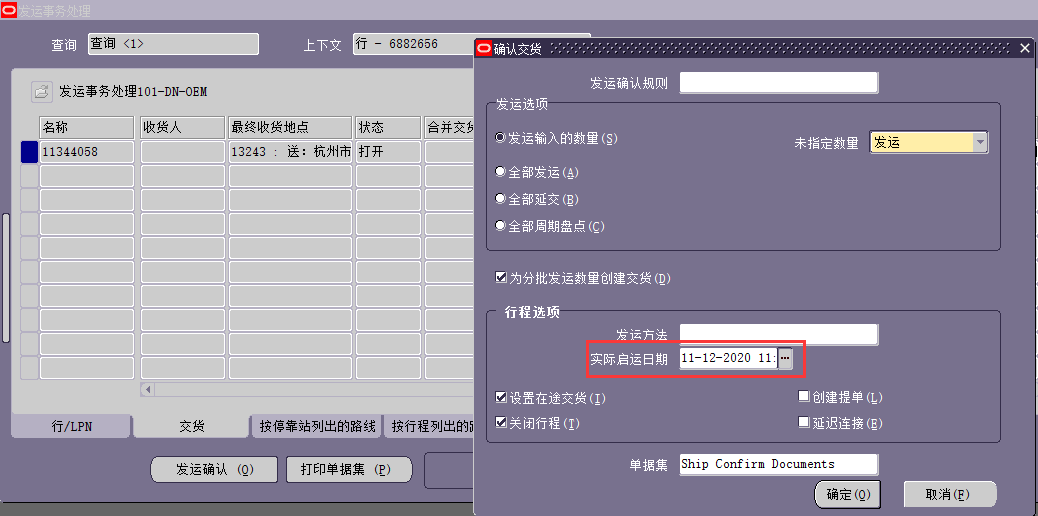The width and height of the screenshot is (1038, 516).
Task: Expand the 未指定数量 dropdown
Action: 980,143
